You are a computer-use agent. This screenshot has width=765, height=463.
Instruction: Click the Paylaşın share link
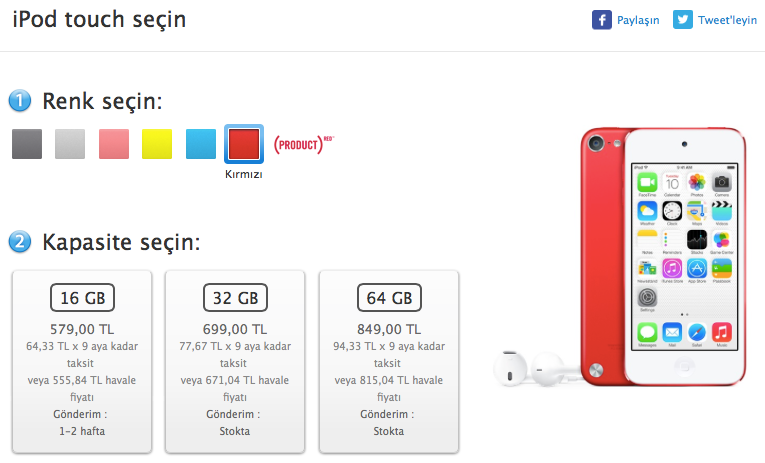tap(638, 20)
